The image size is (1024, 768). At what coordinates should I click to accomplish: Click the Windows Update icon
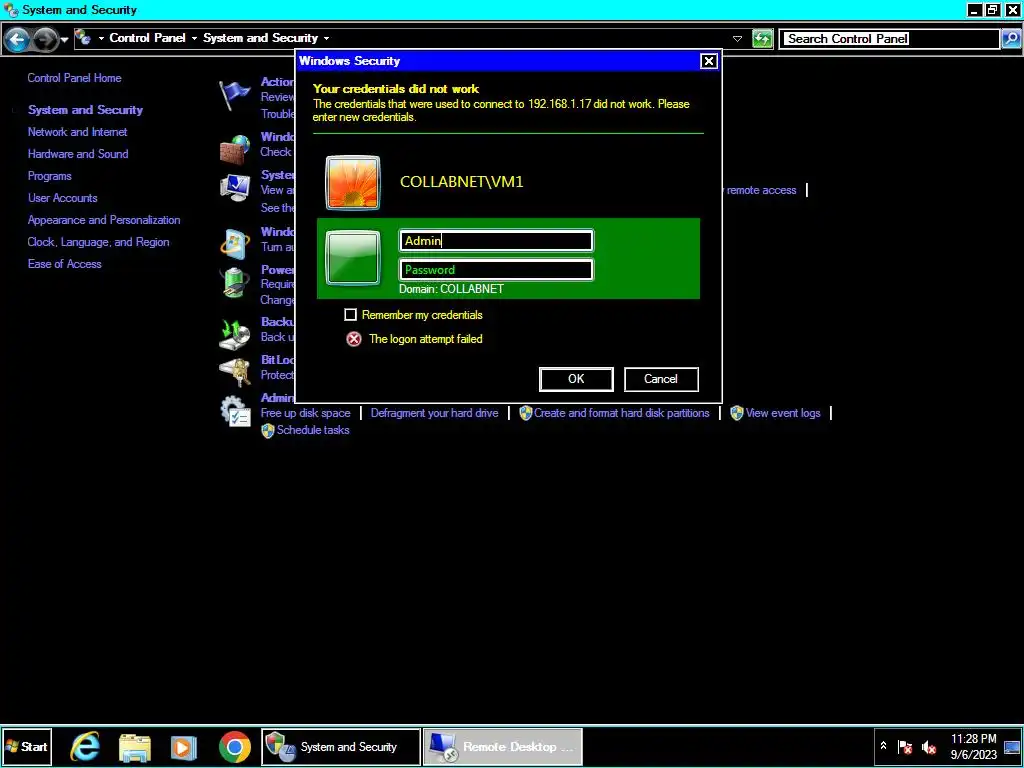(x=234, y=244)
